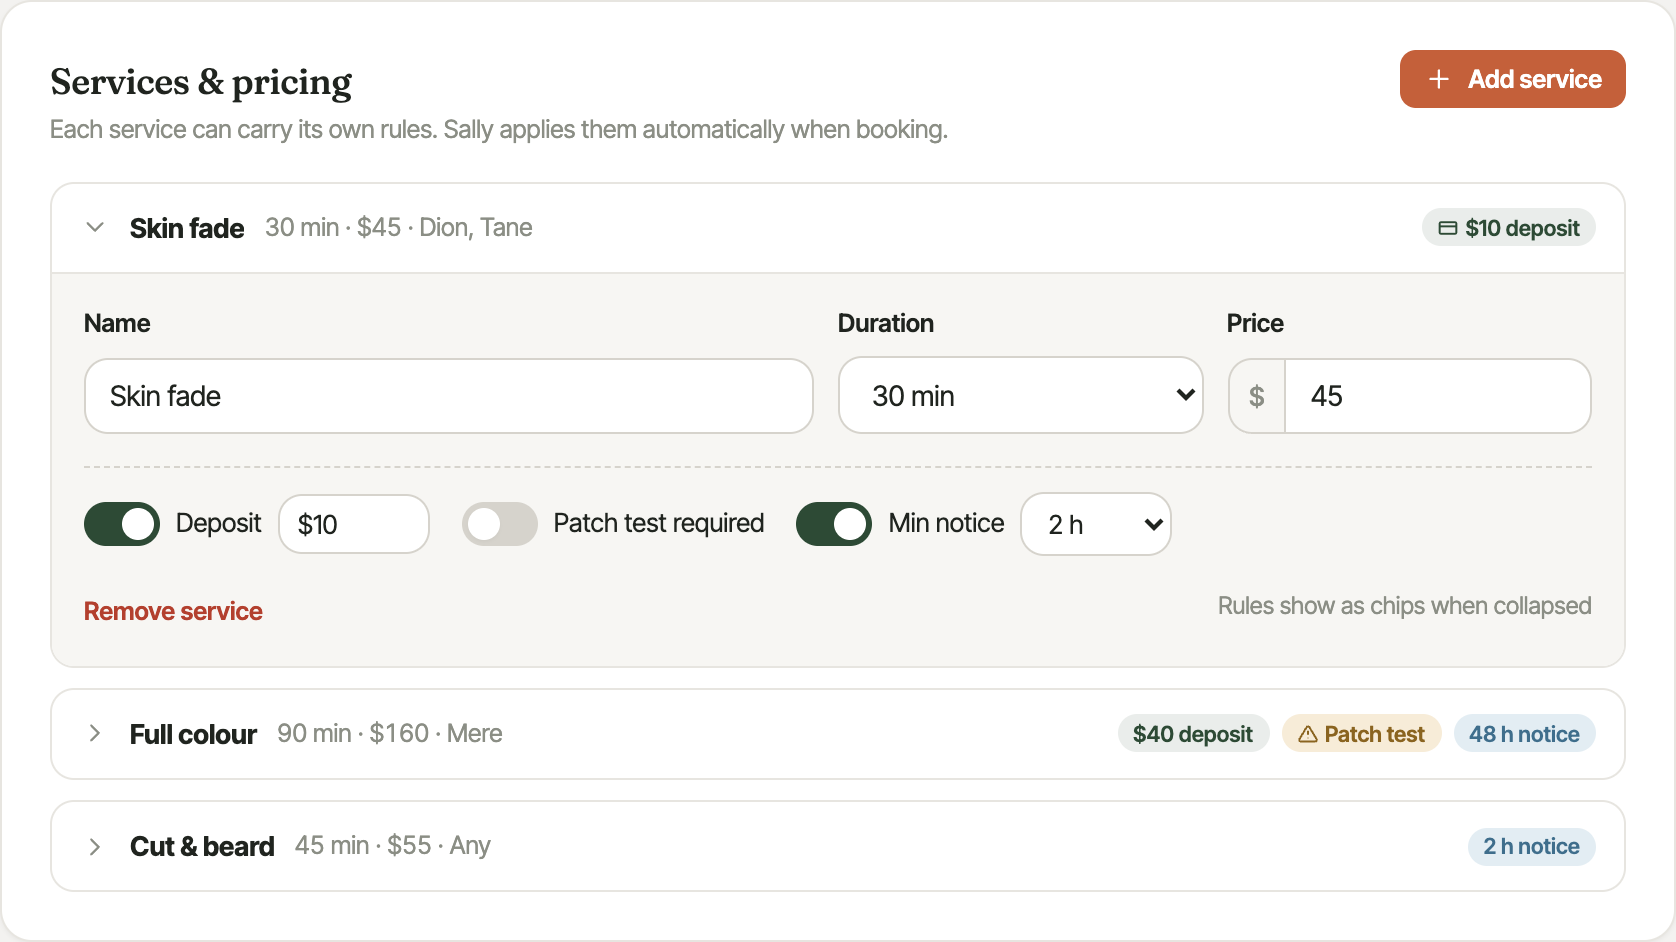Open the Min notice dropdown showing 2 h
Image resolution: width=1676 pixels, height=942 pixels.
click(1096, 524)
